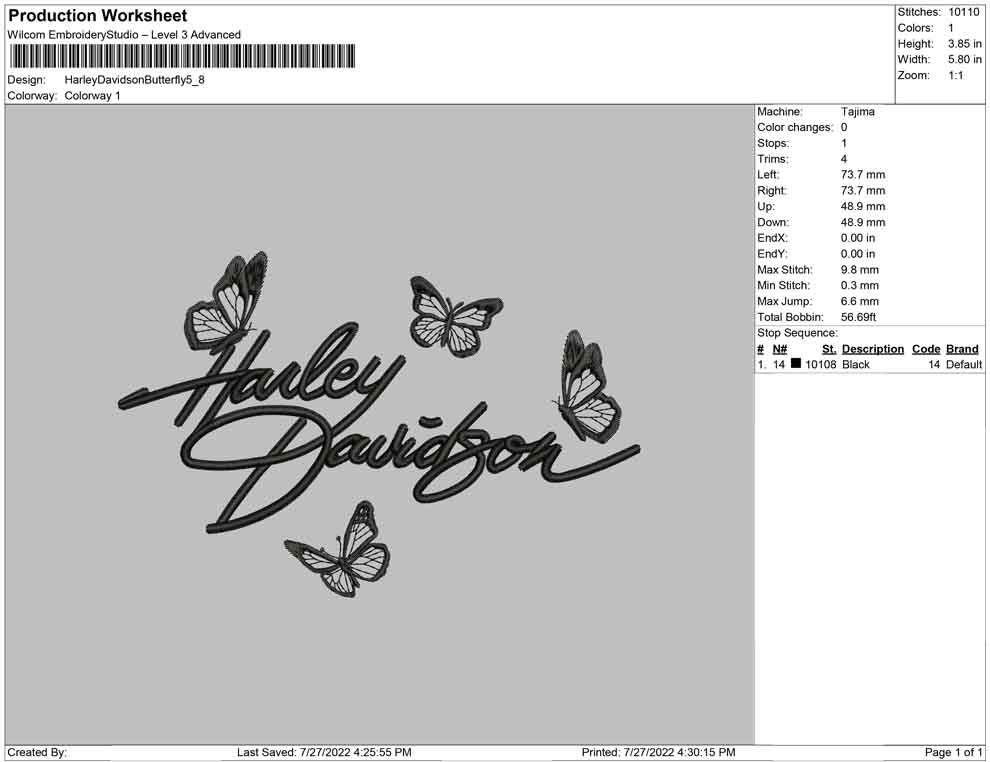Click the 'Stop Sequence:' heading
Viewport: 990px width, 762px height.
click(x=797, y=333)
